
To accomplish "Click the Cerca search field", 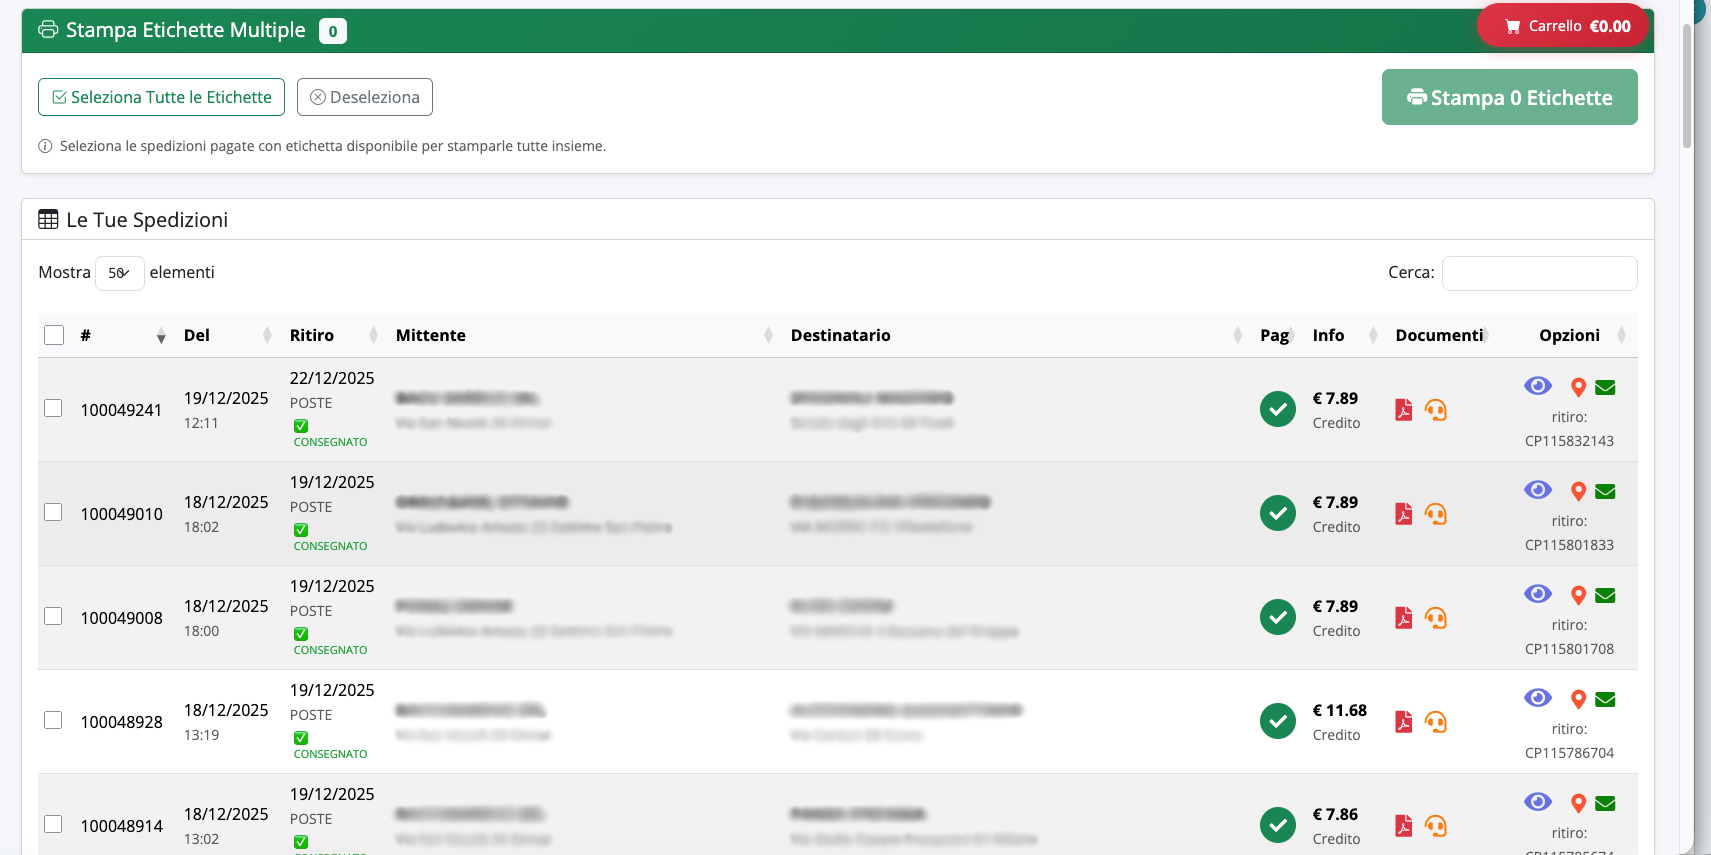I will pyautogui.click(x=1539, y=273).
